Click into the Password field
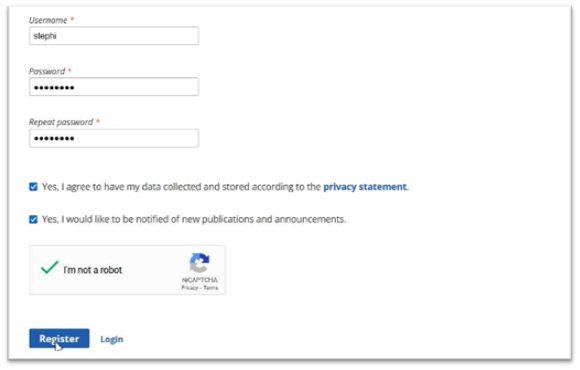This screenshot has height=370, width=580. (114, 87)
